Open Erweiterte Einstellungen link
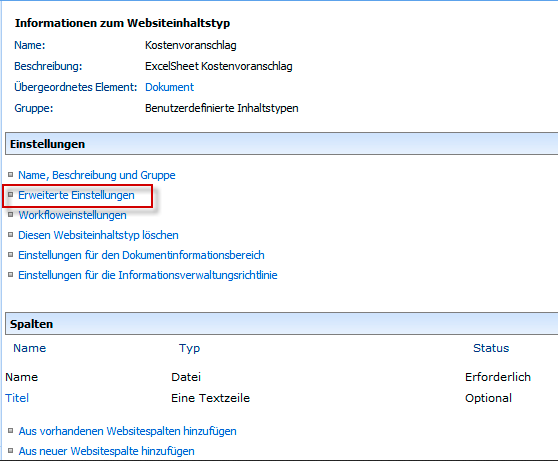This screenshot has width=558, height=461. point(77,195)
